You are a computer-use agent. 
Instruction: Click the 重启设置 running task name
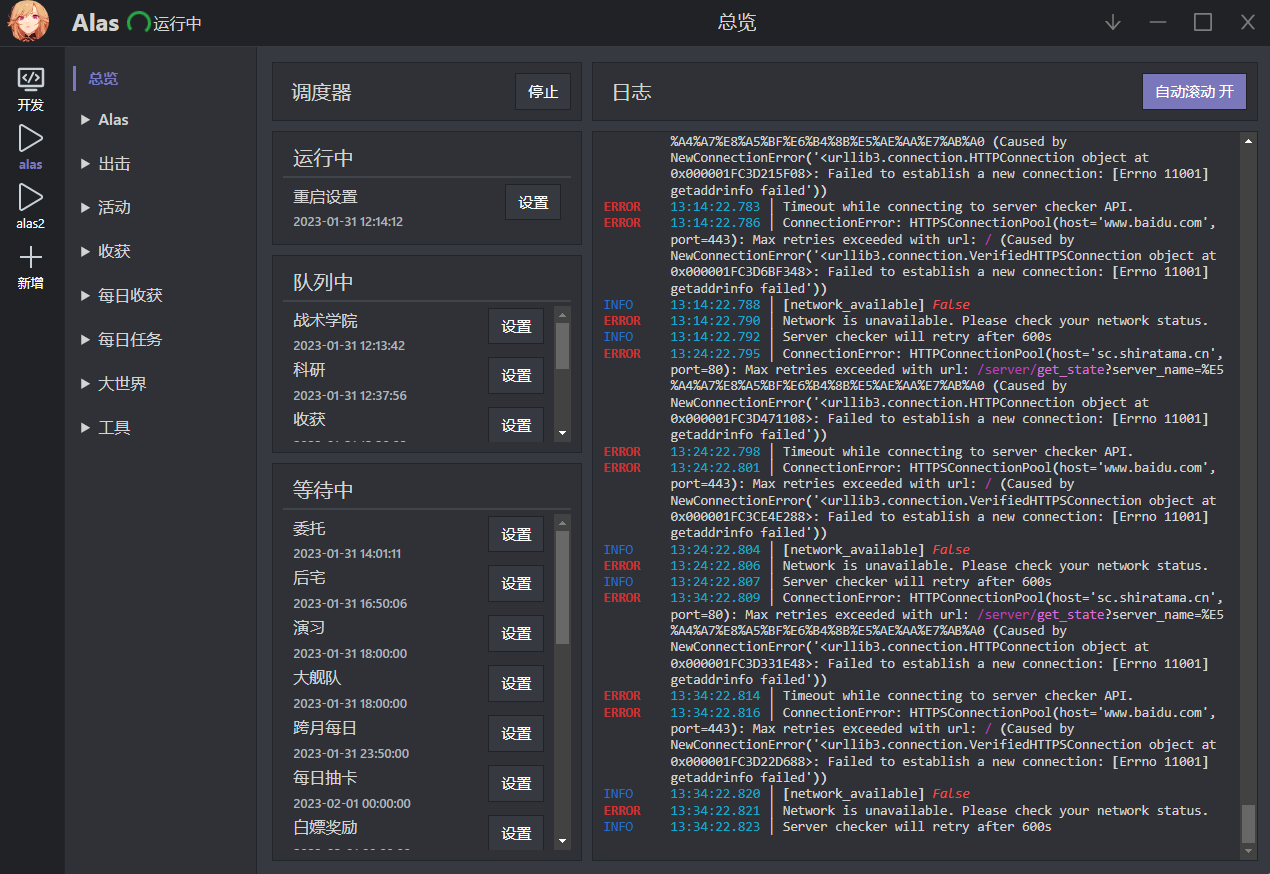pos(325,197)
